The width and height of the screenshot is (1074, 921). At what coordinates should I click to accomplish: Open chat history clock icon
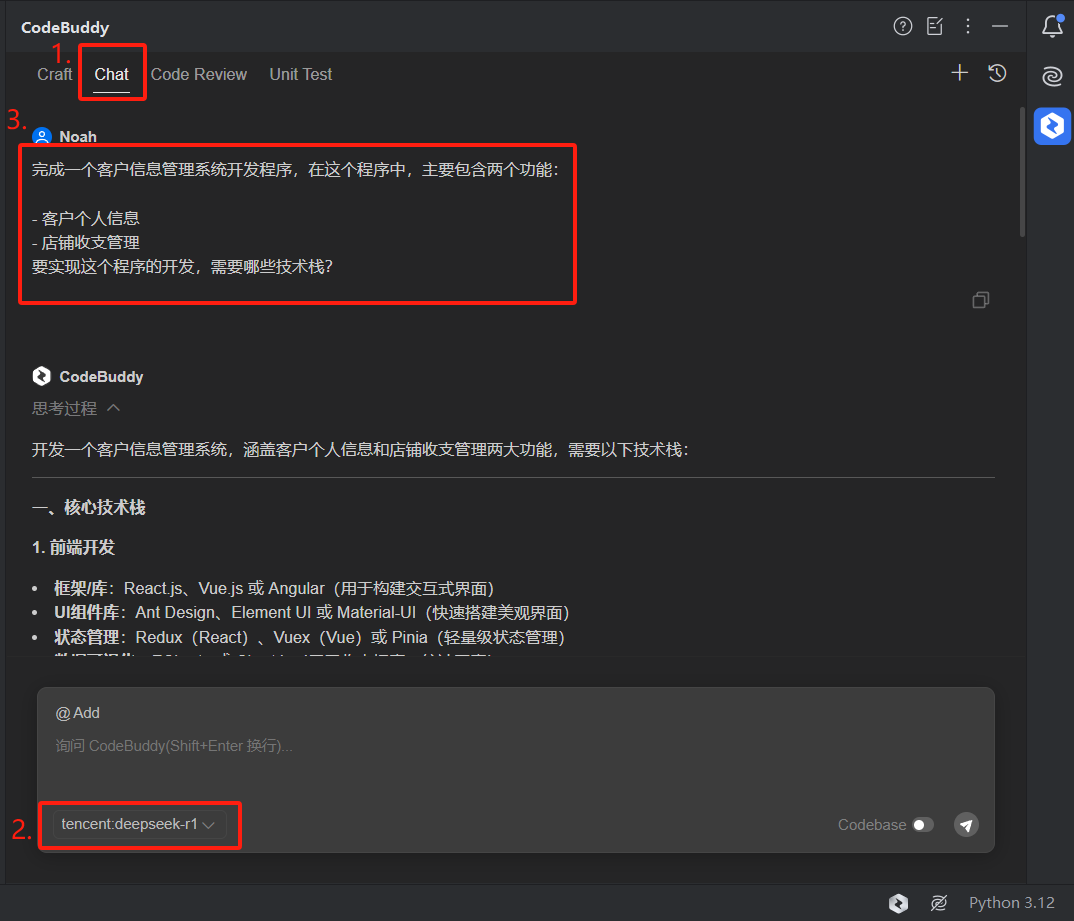pos(997,73)
